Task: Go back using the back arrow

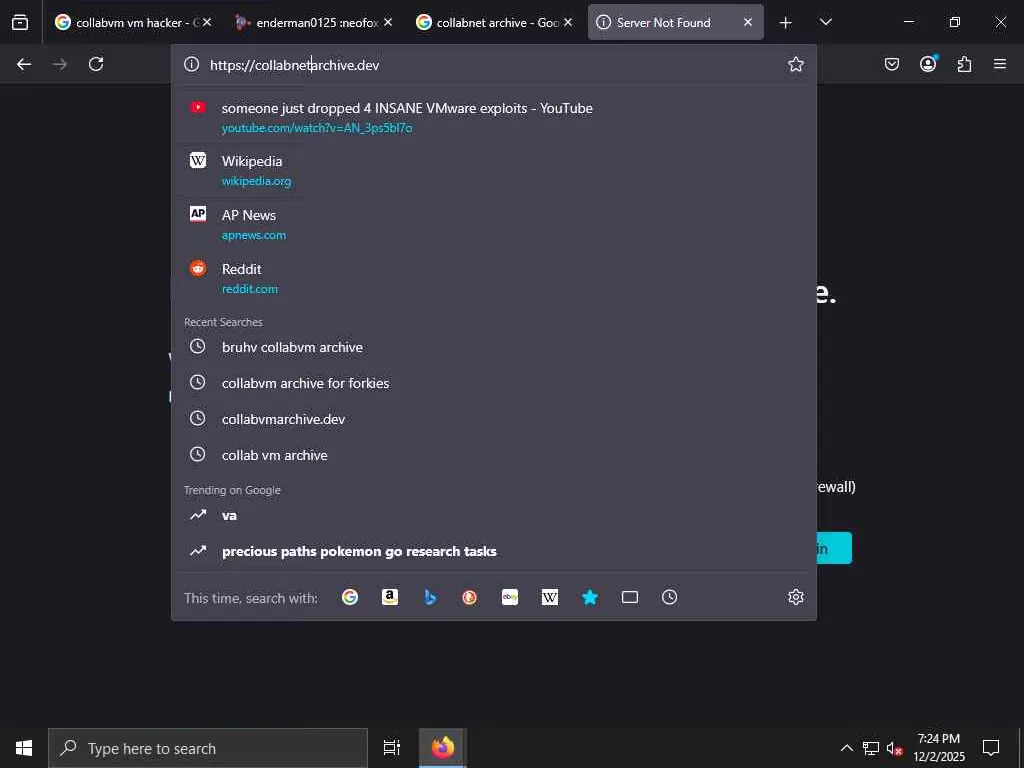Action: (24, 64)
